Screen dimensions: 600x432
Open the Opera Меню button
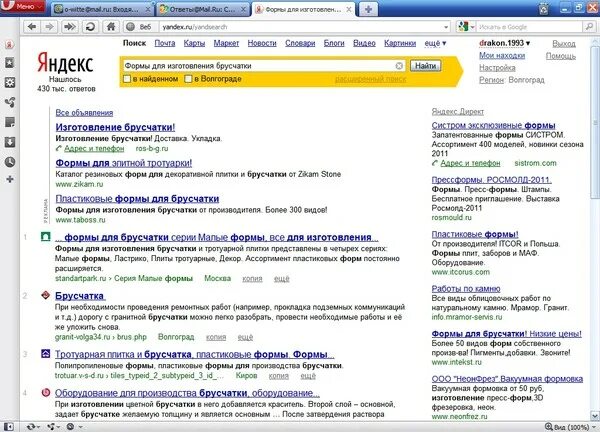(22, 7)
